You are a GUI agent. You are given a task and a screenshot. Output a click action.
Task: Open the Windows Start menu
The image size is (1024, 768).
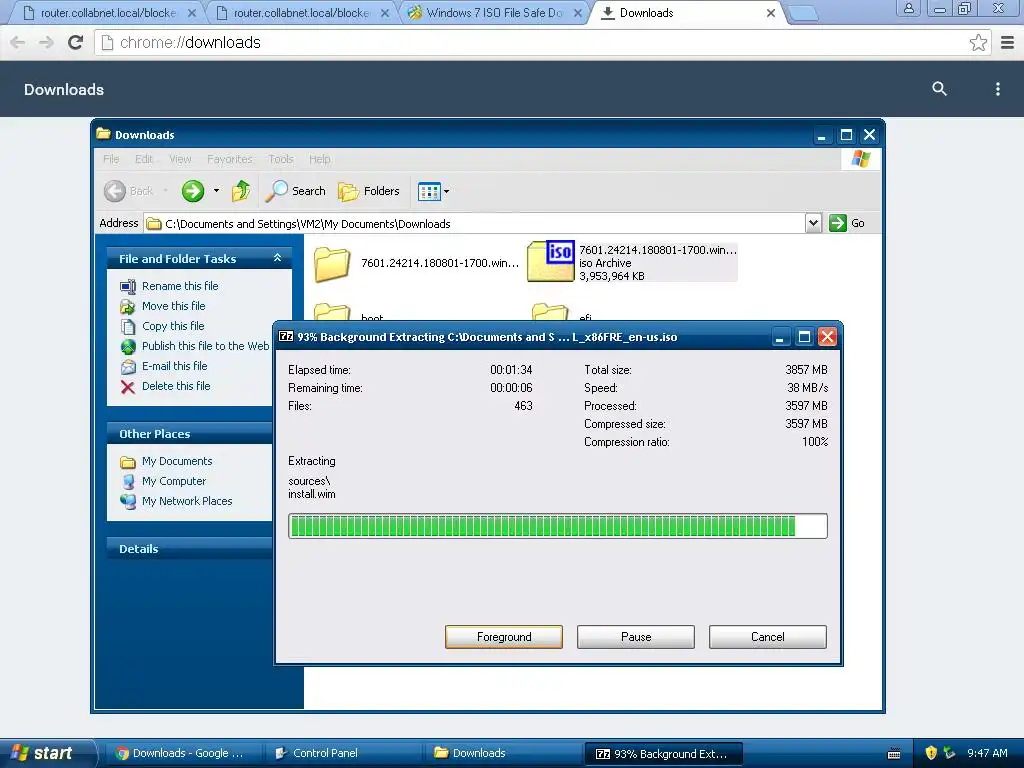tap(47, 753)
